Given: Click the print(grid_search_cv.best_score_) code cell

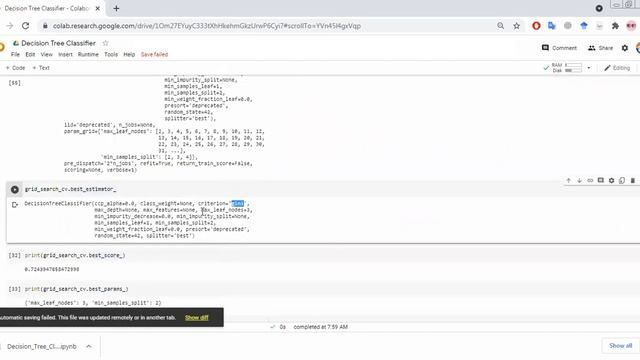Looking at the screenshot, I should (75, 256).
